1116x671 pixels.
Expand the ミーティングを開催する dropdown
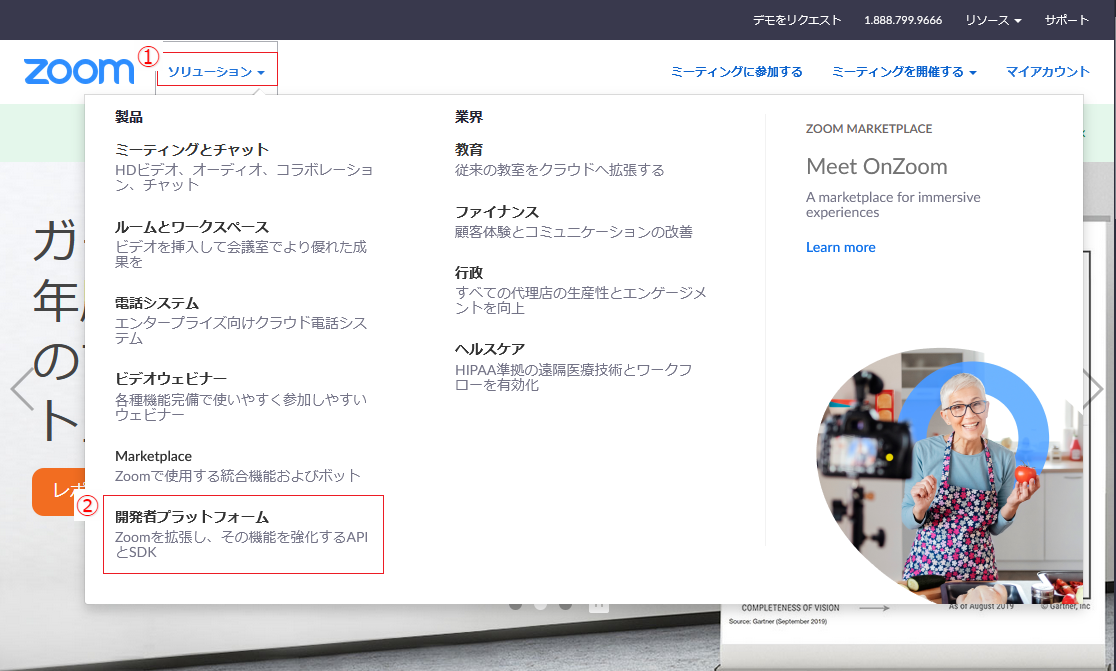903,72
